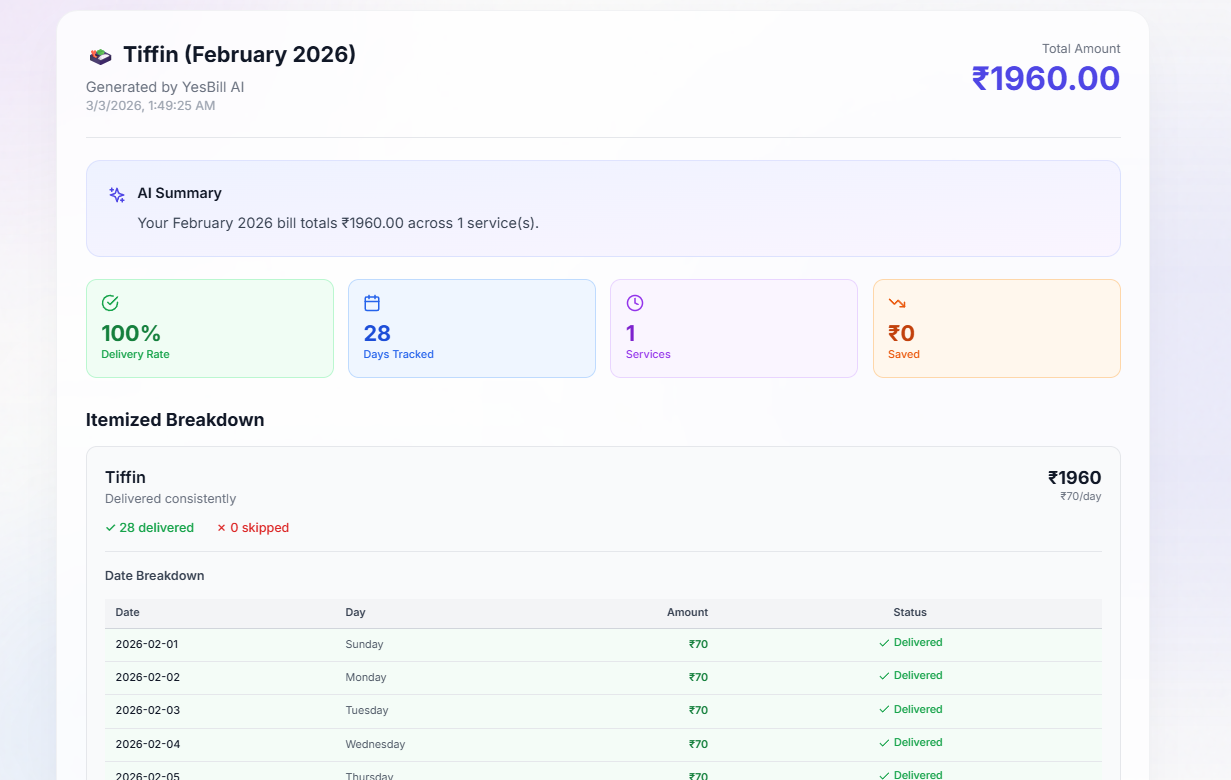Click the Amount column header
This screenshot has width=1231, height=780.
click(687, 612)
